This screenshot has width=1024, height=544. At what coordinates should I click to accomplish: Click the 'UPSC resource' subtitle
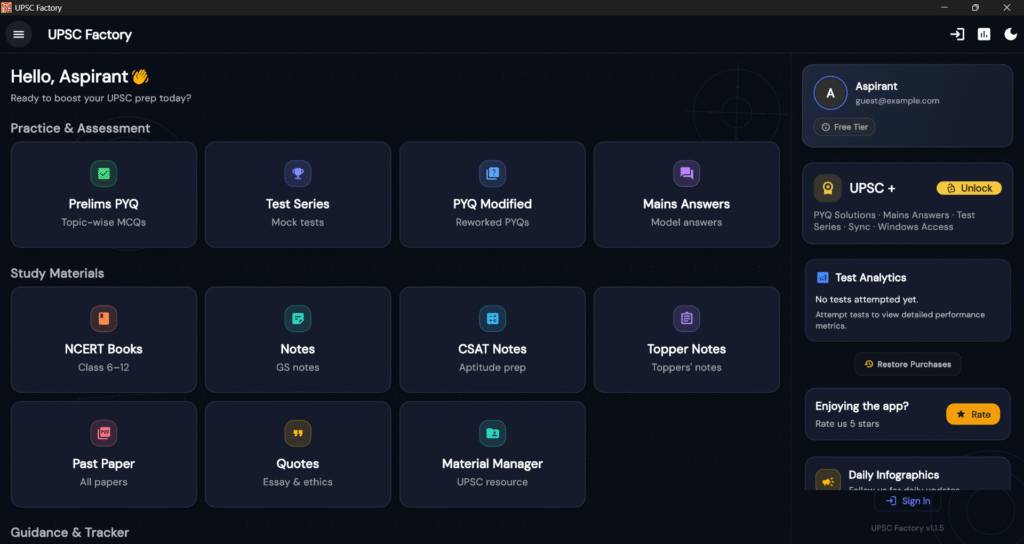tap(492, 482)
